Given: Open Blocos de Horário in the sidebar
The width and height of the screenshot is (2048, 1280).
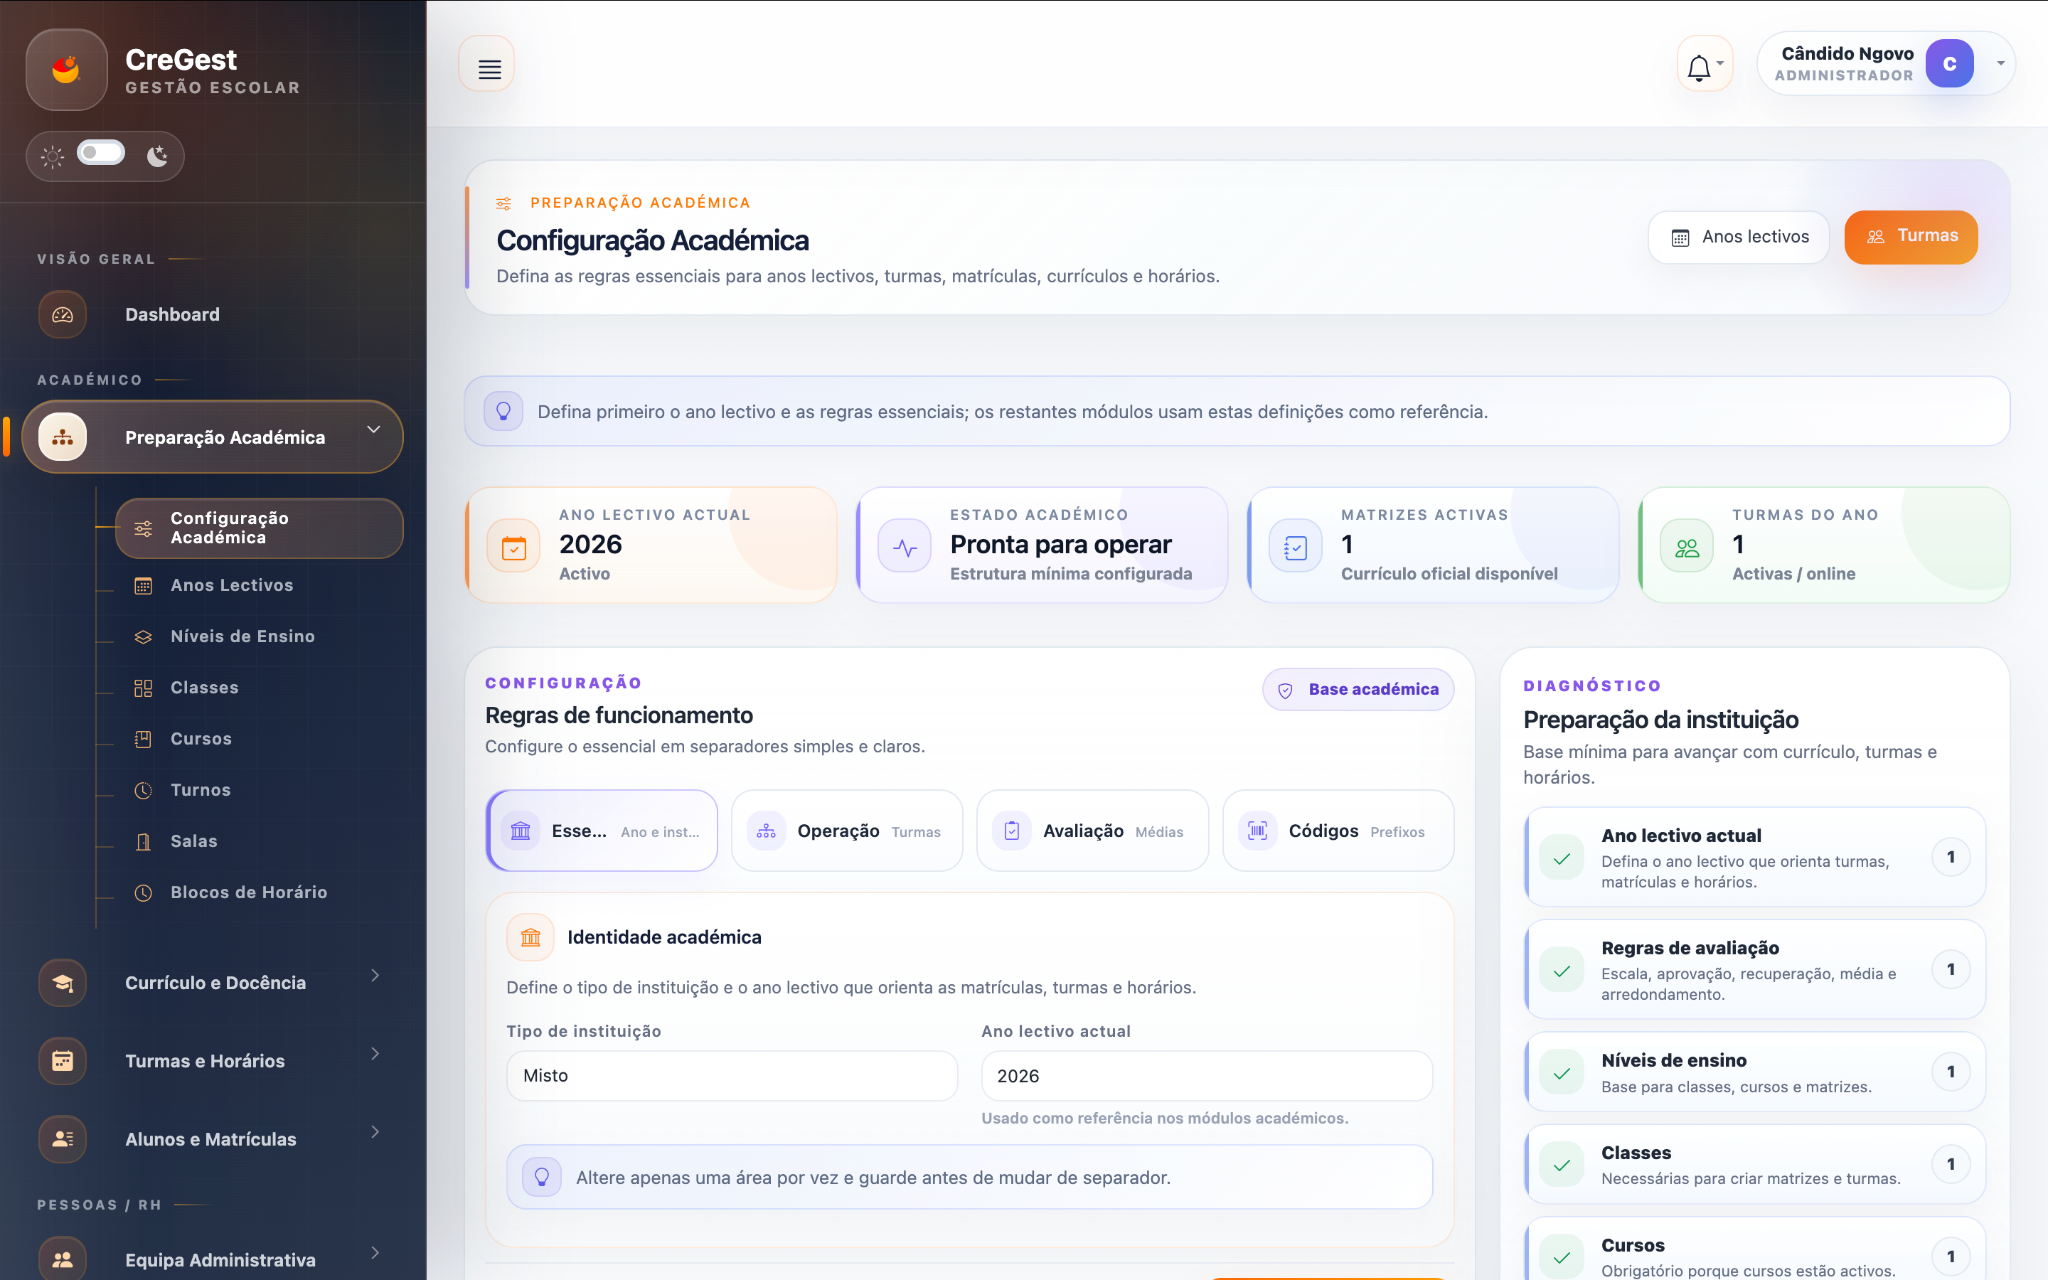Looking at the screenshot, I should (x=249, y=892).
